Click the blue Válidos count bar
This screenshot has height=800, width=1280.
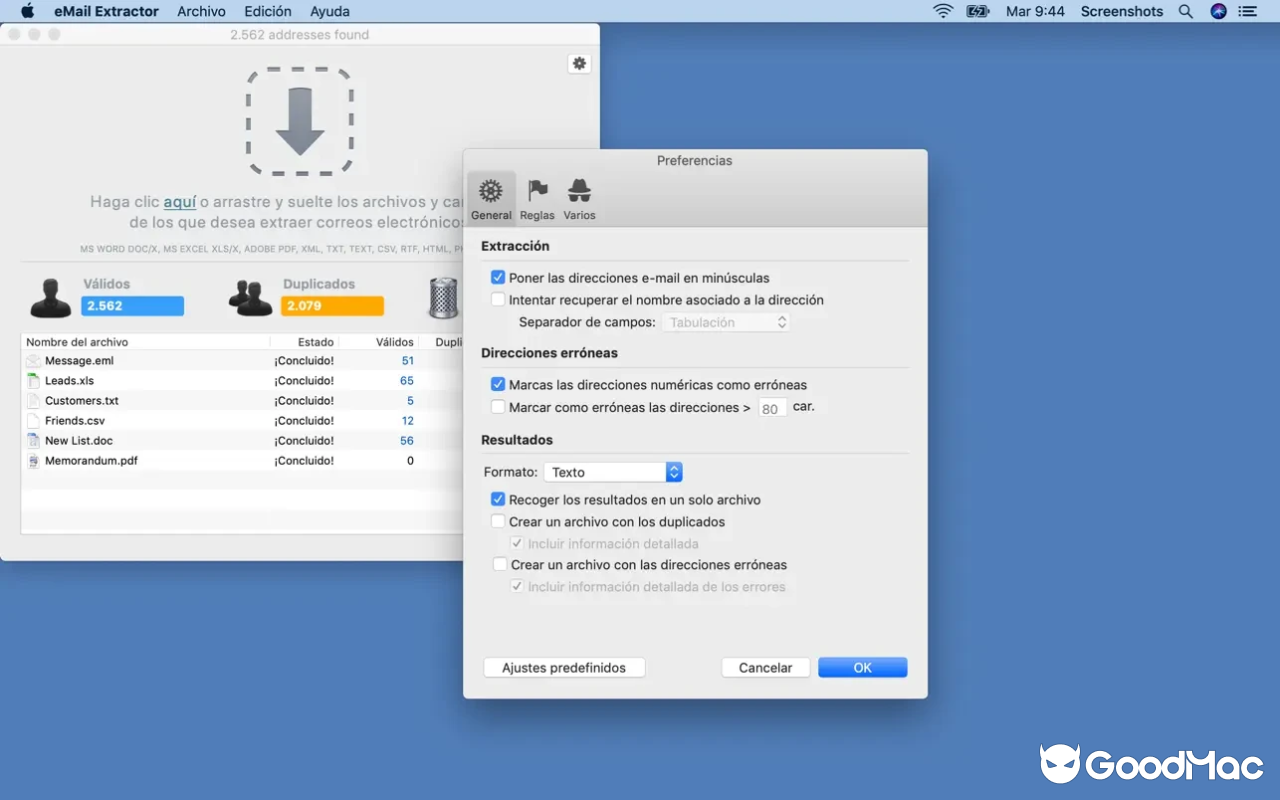coord(132,305)
